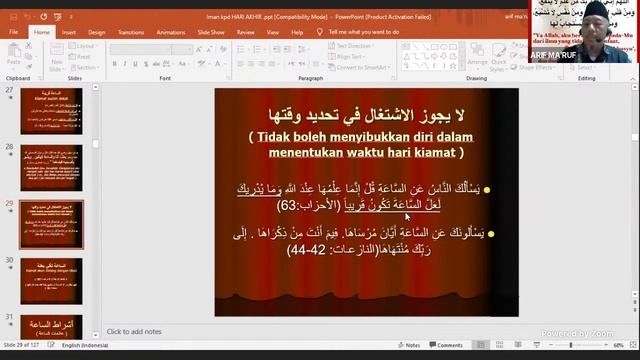Pick the star shape in the shapes gallery

point(453,66)
